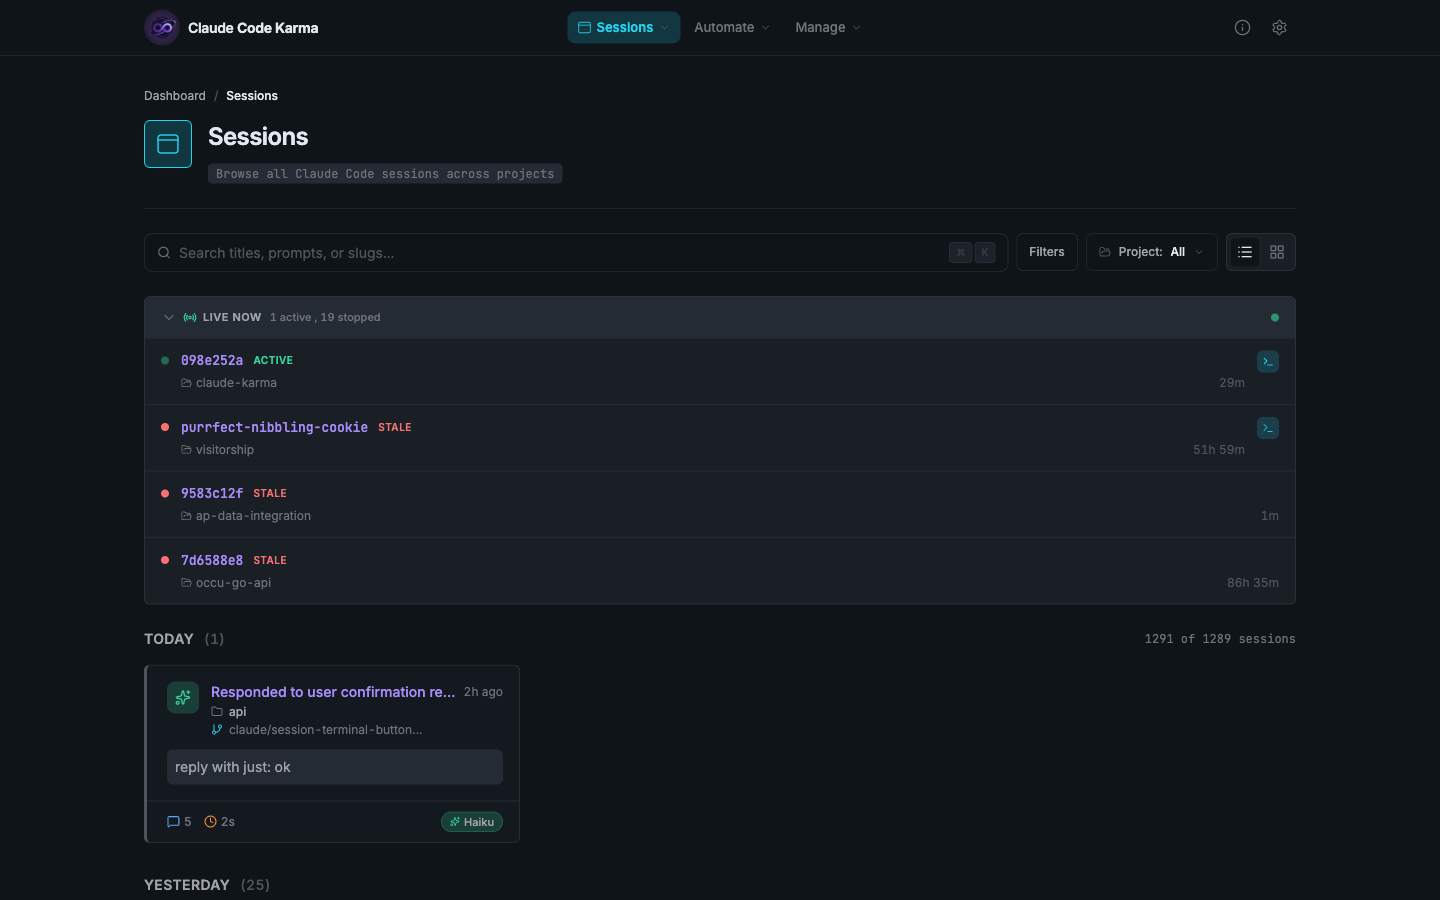
Task: Click the Filters button
Action: tap(1047, 252)
